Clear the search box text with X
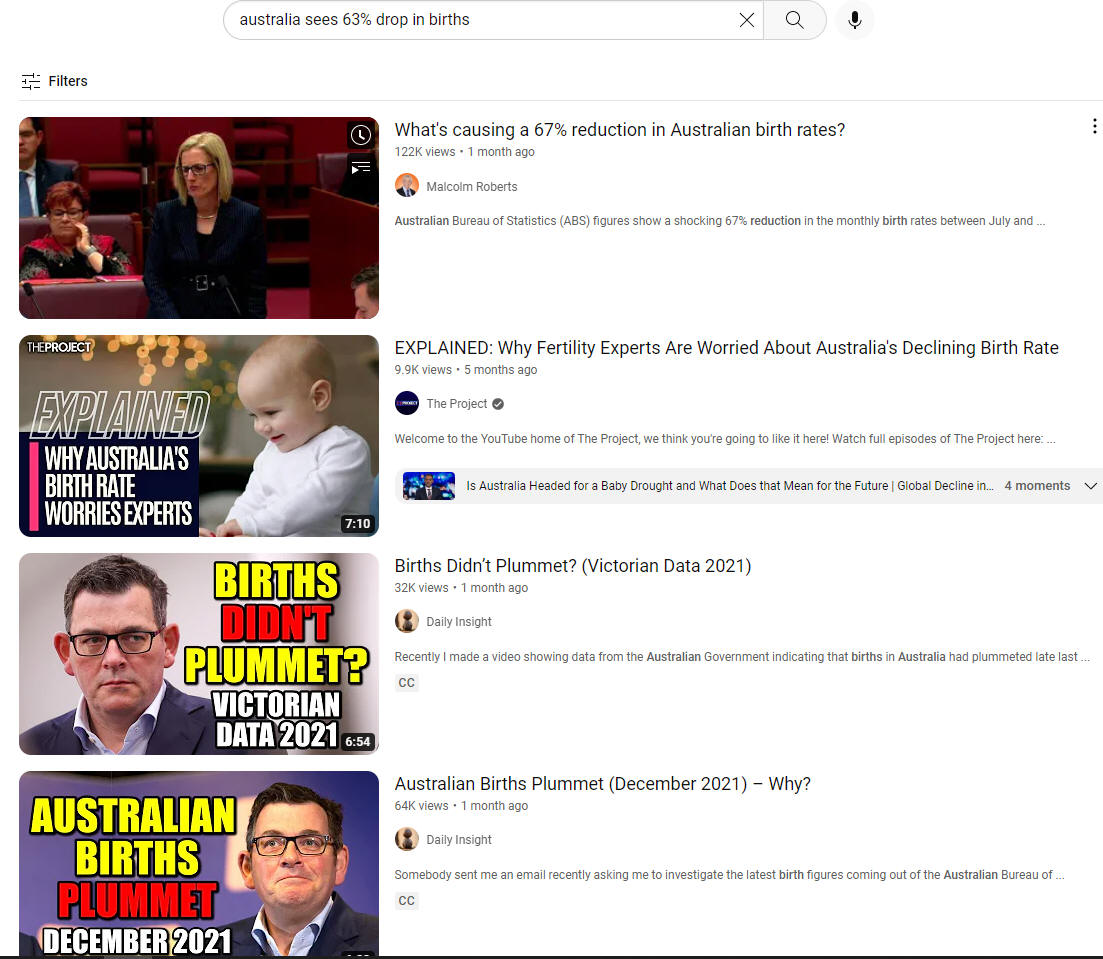Image resolution: width=1103 pixels, height=959 pixels. (x=746, y=20)
